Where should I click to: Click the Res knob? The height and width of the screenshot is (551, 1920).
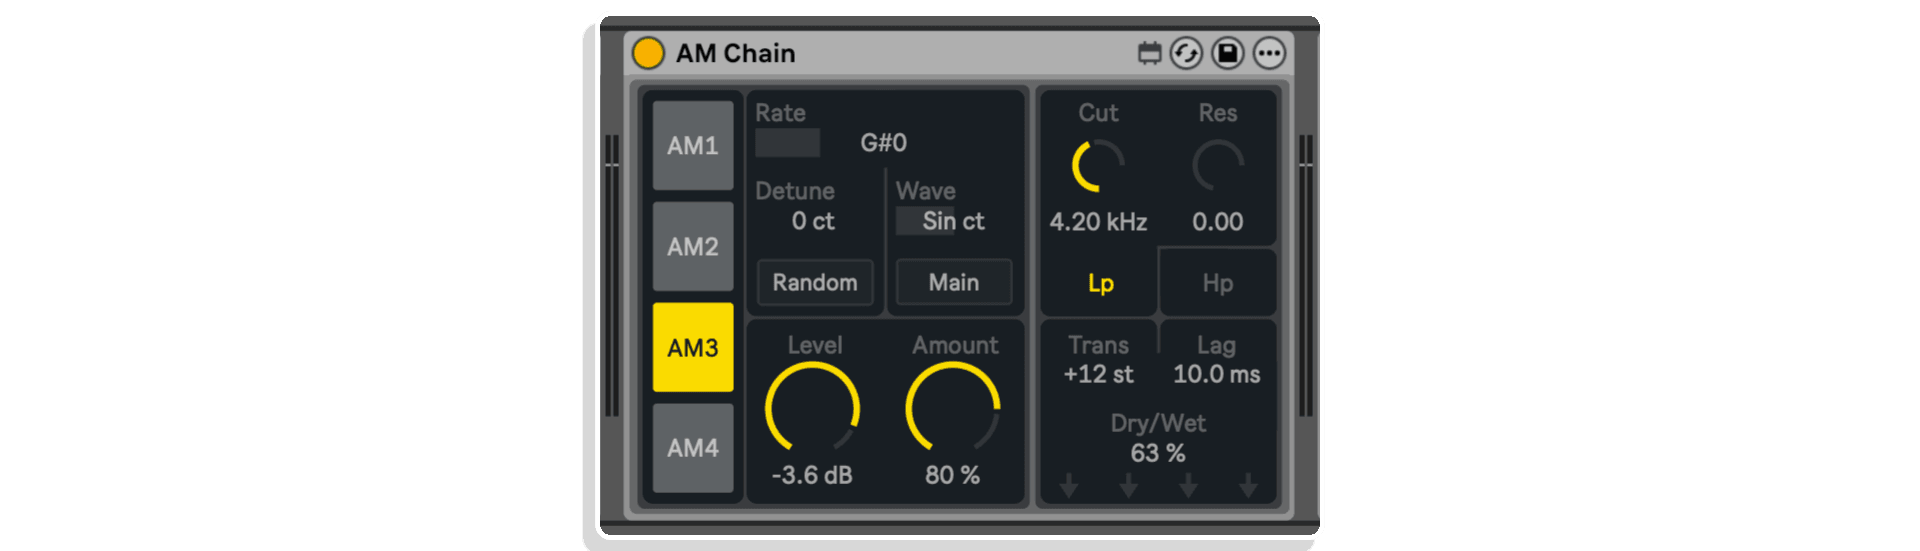pyautogui.click(x=1218, y=166)
